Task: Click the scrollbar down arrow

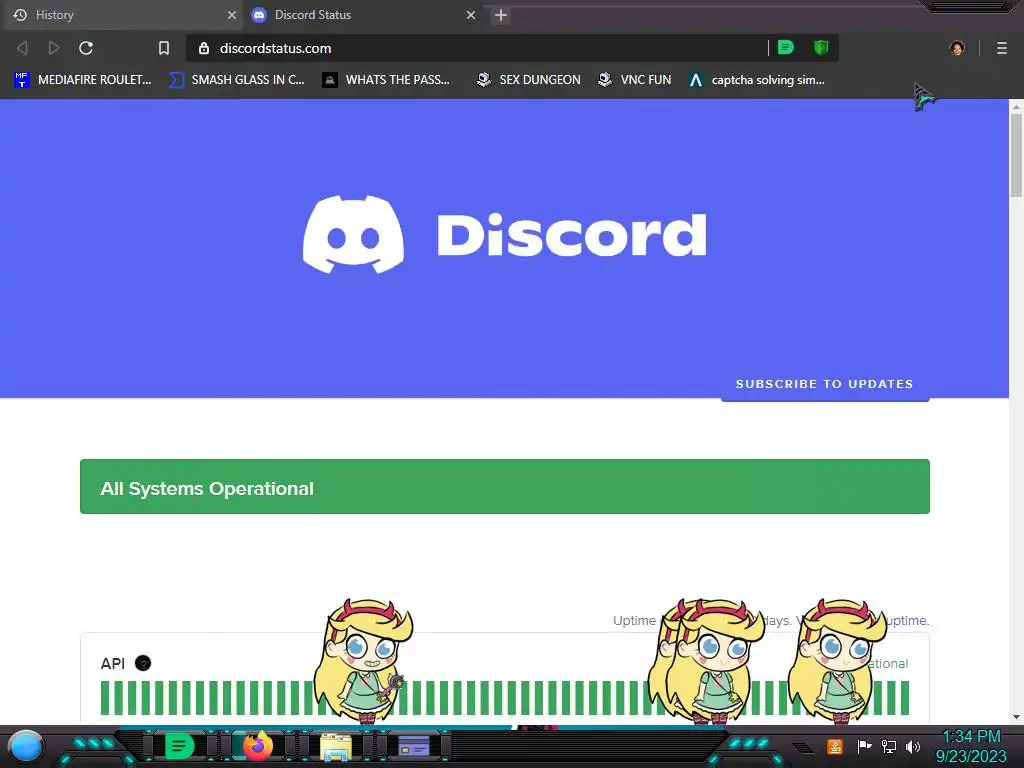Action: pos(1016,716)
